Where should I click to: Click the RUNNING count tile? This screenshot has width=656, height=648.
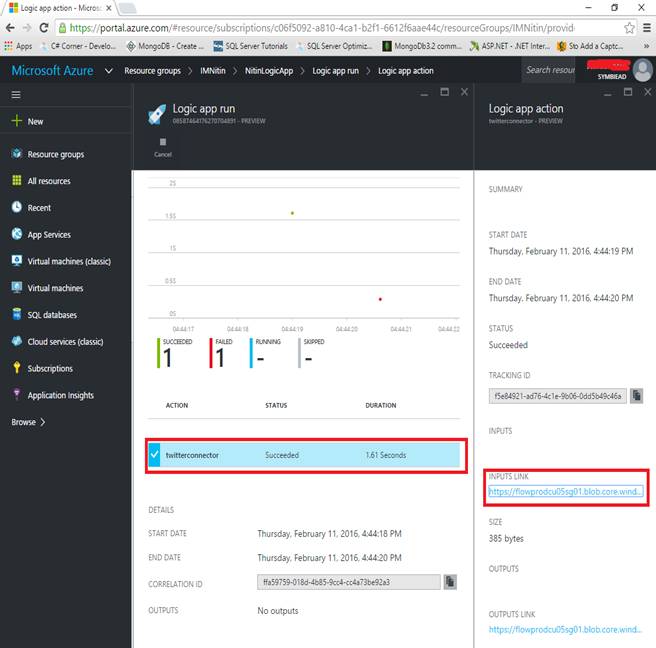(265, 353)
